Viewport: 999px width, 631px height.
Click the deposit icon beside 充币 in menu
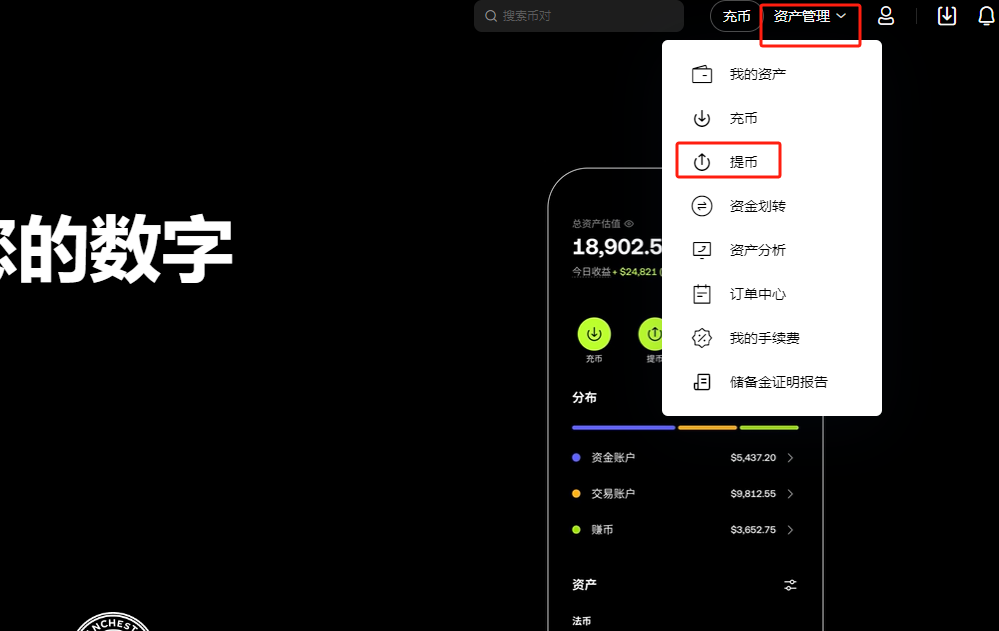701,118
